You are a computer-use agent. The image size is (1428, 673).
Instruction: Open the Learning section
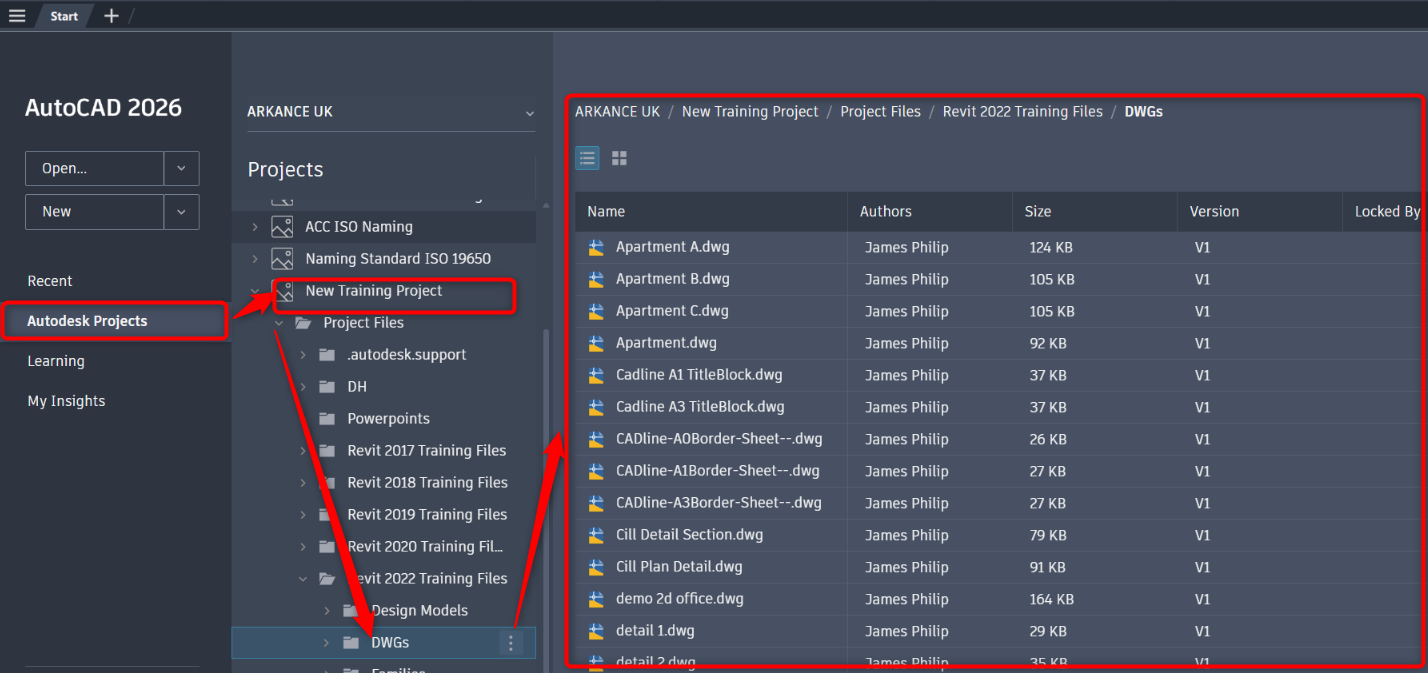[56, 361]
